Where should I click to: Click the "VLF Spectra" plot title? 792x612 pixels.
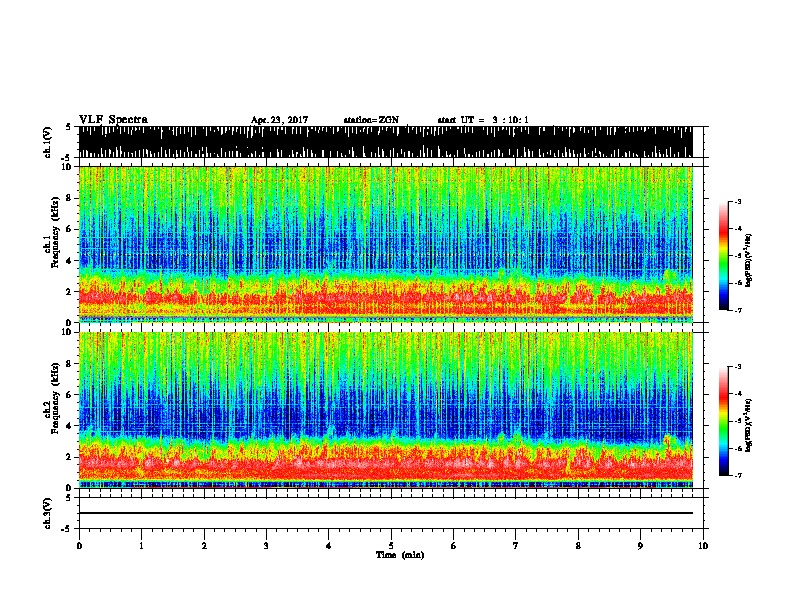pos(114,120)
